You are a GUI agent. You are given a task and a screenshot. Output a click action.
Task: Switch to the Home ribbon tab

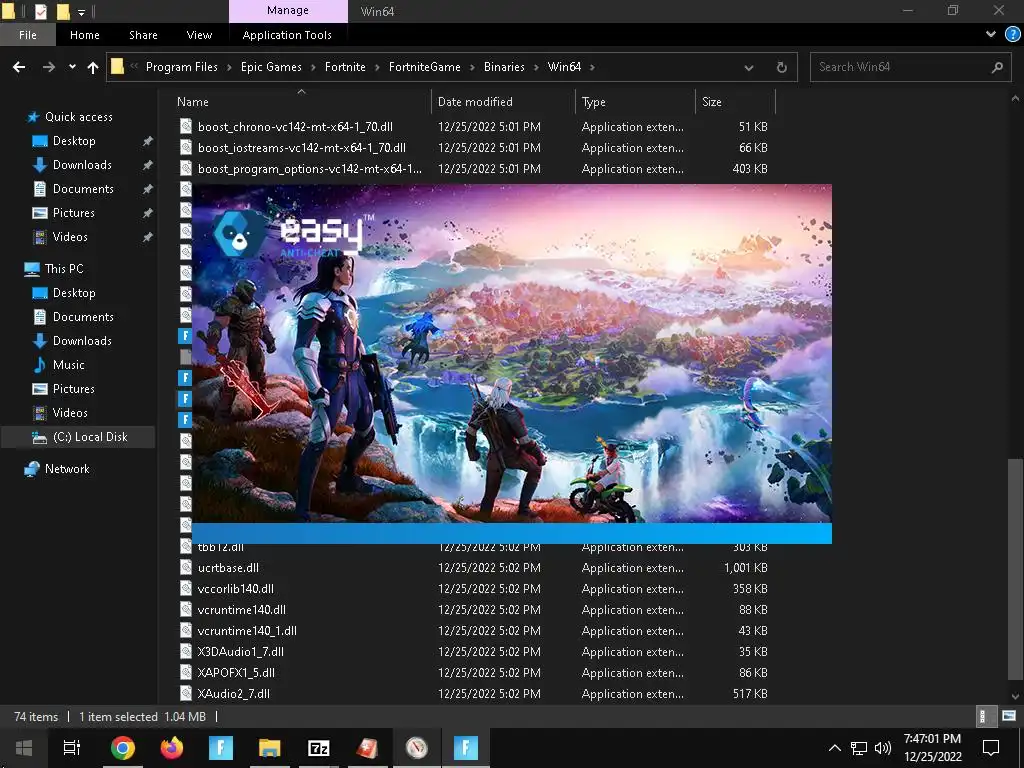click(x=84, y=35)
